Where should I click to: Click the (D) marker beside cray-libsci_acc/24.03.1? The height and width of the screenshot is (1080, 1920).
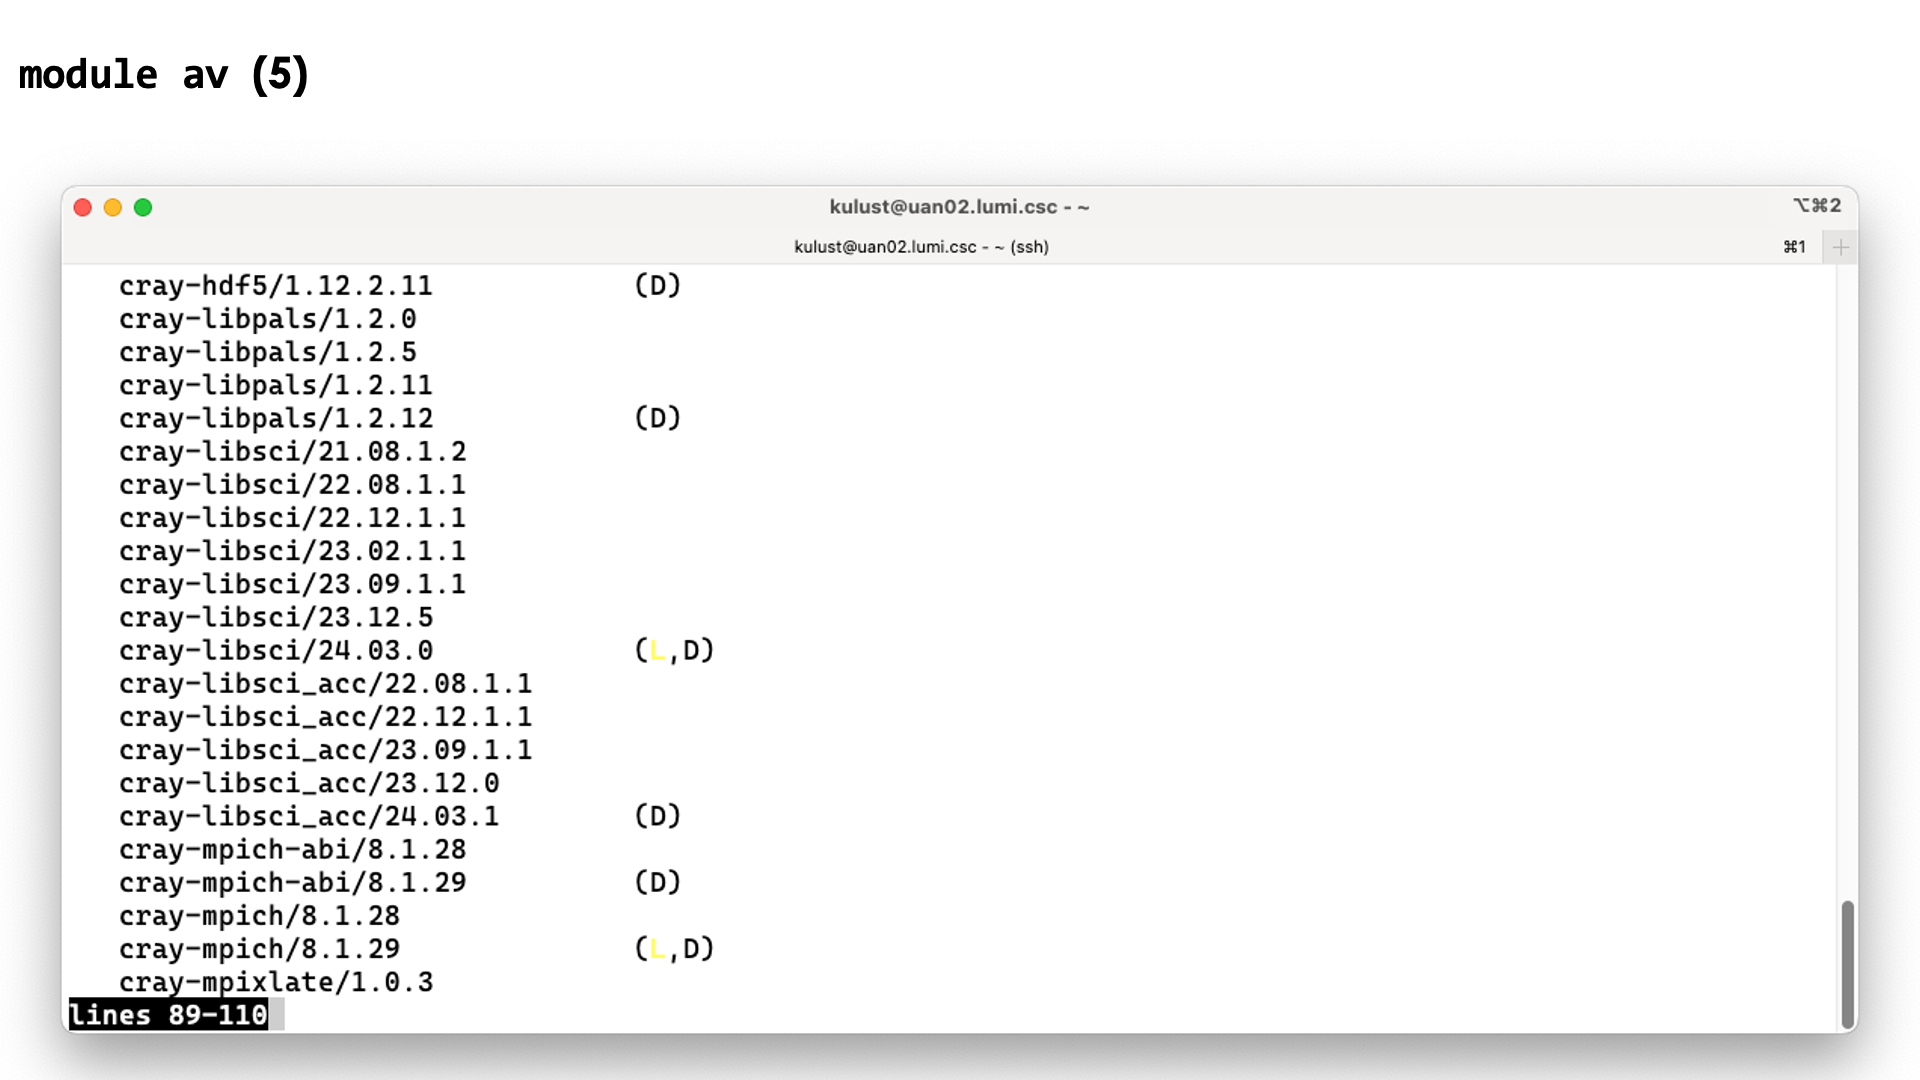click(658, 816)
